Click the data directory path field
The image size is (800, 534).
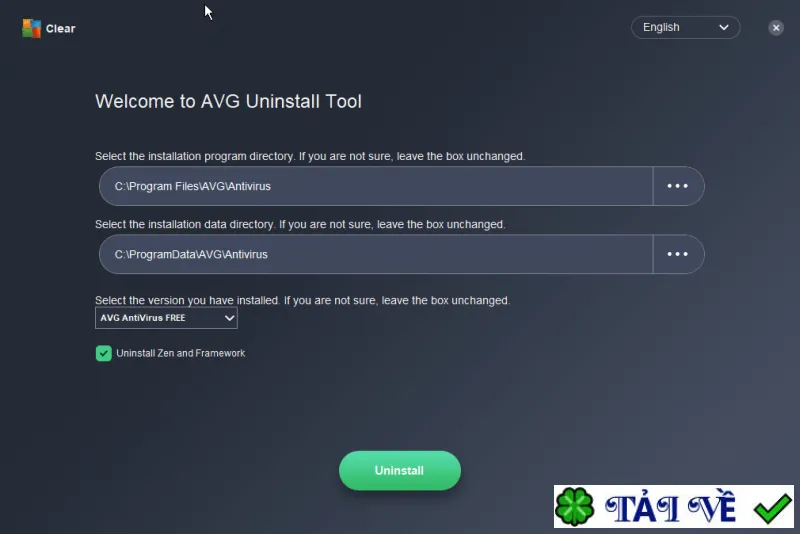[376, 254]
